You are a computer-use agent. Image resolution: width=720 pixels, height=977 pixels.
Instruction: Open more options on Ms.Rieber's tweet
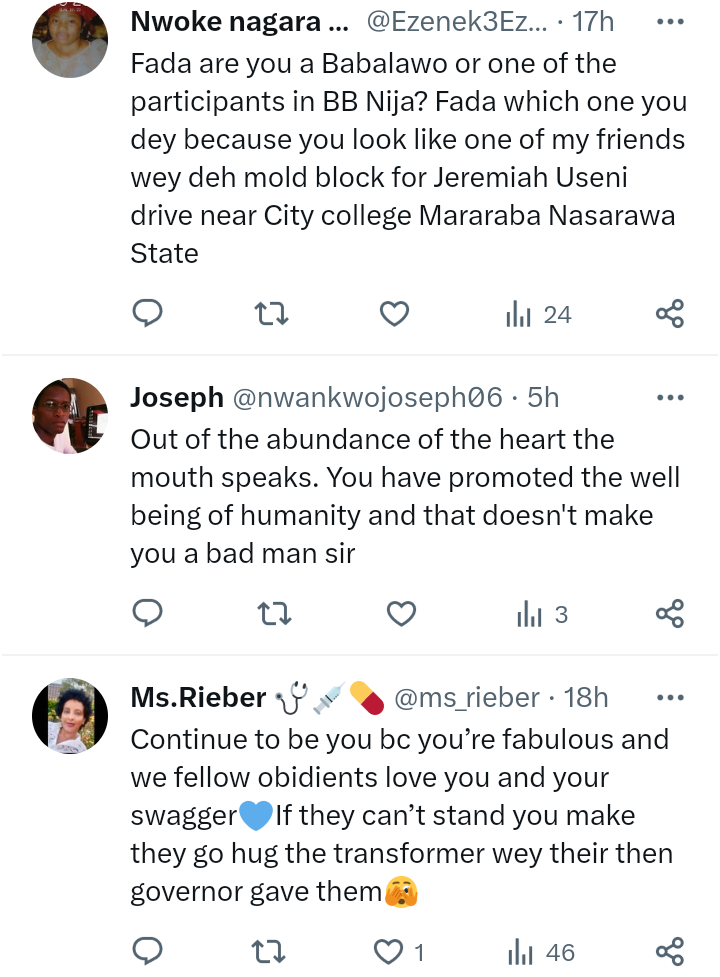click(x=669, y=697)
